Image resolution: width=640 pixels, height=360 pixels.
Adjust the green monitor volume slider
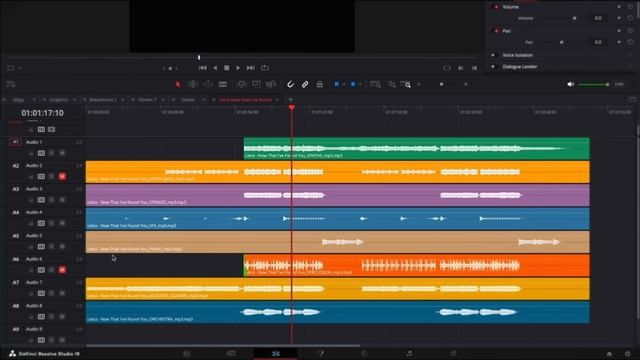coord(594,84)
